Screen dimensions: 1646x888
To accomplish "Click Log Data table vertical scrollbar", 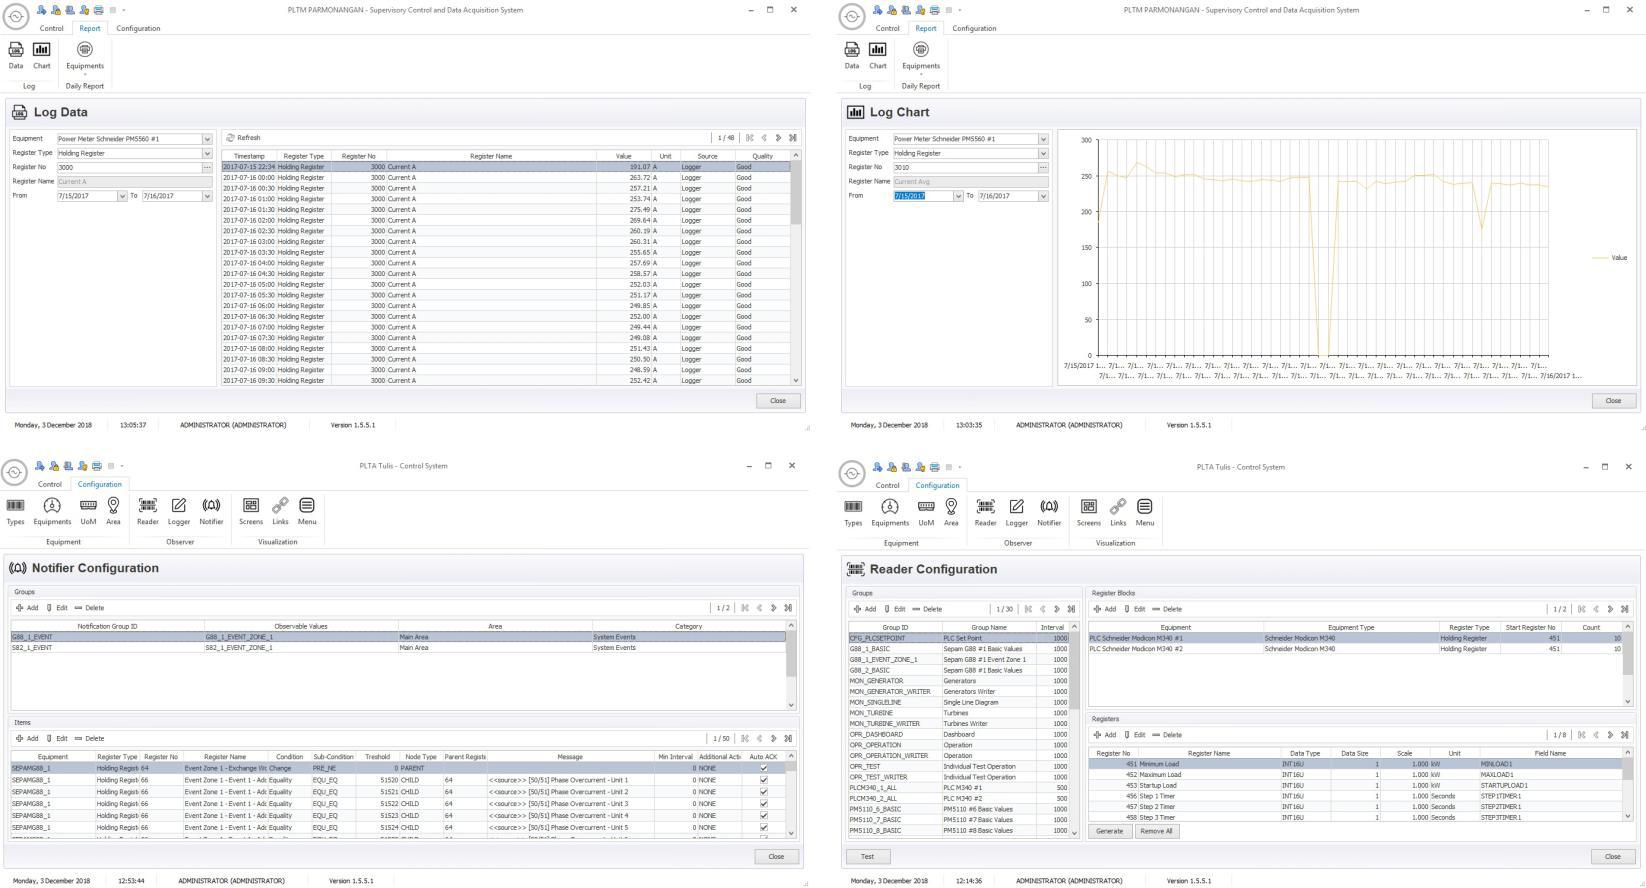I will coord(796,268).
